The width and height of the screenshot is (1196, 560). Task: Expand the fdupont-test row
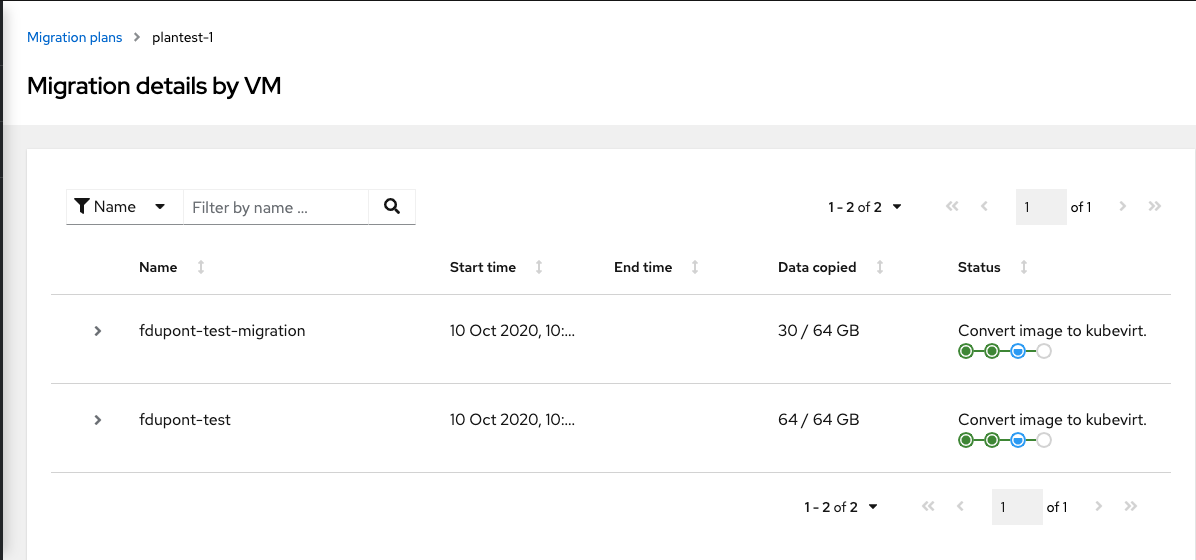pyautogui.click(x=98, y=420)
